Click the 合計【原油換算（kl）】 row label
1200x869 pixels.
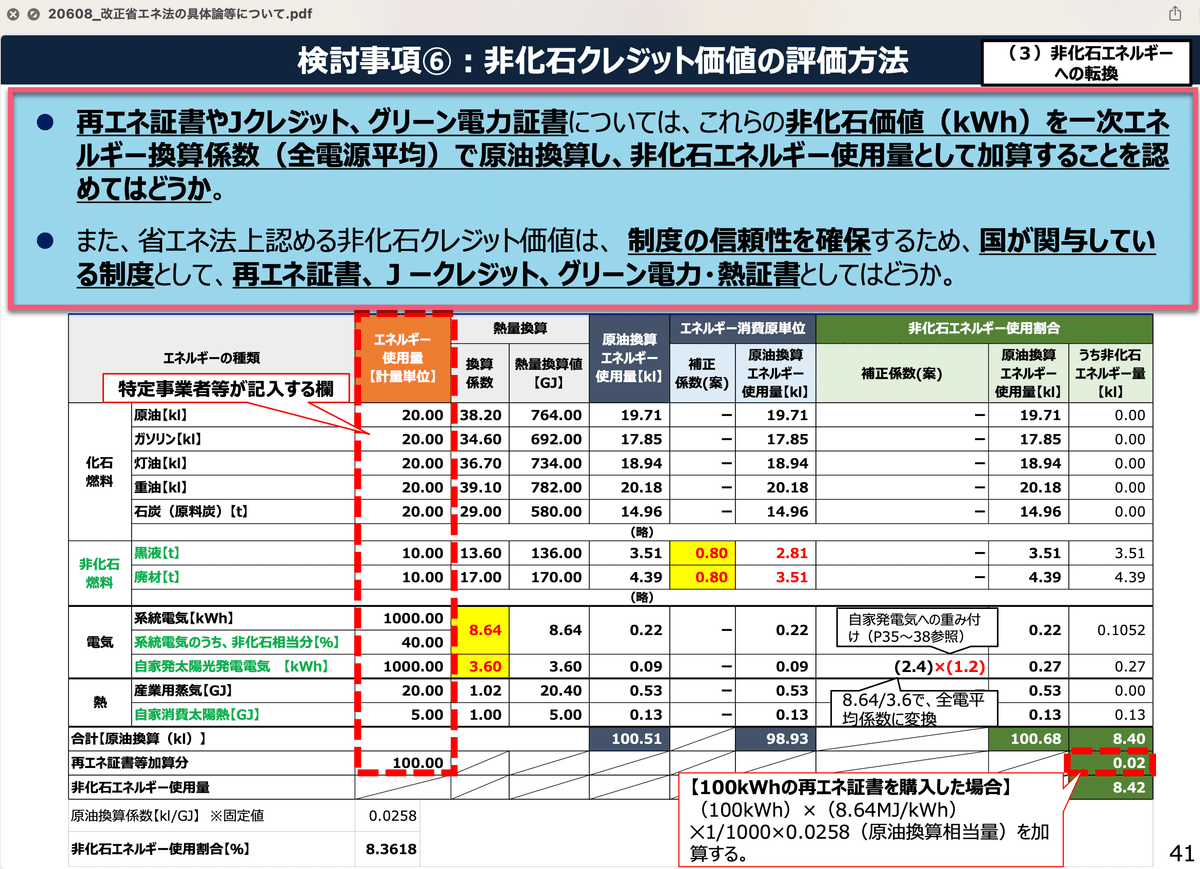pos(138,738)
